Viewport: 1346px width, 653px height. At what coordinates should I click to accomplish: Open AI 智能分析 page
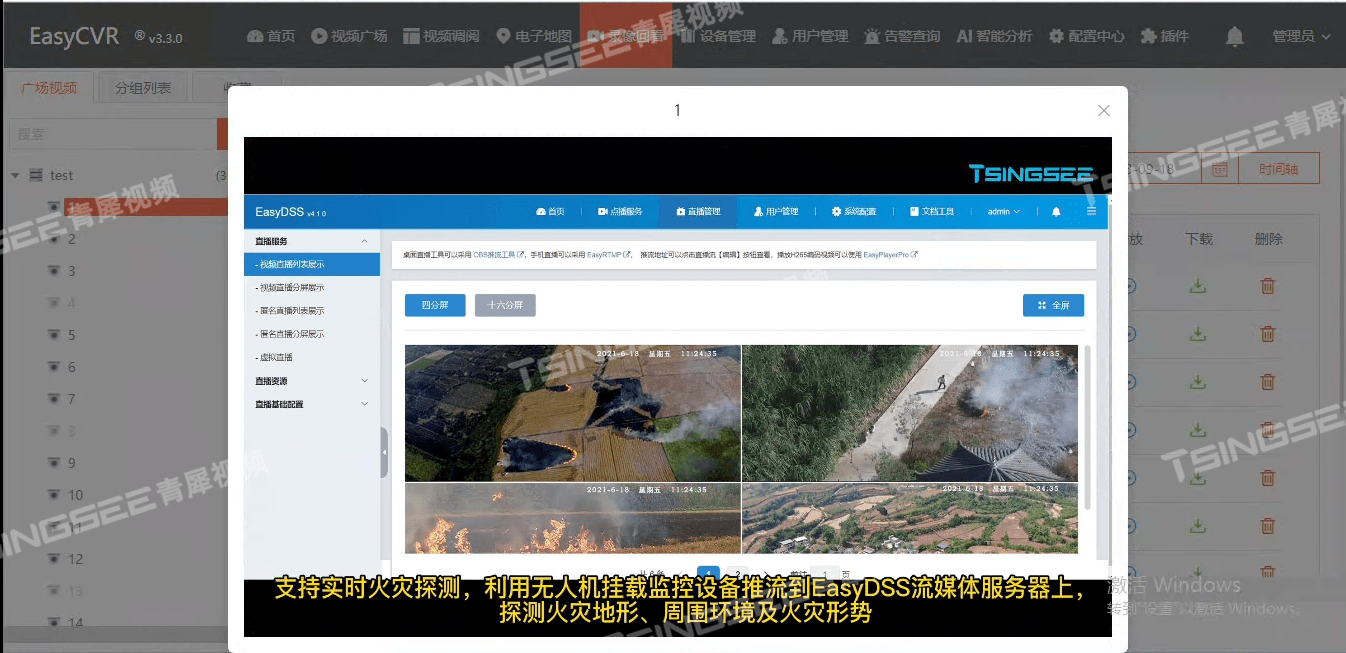994,36
